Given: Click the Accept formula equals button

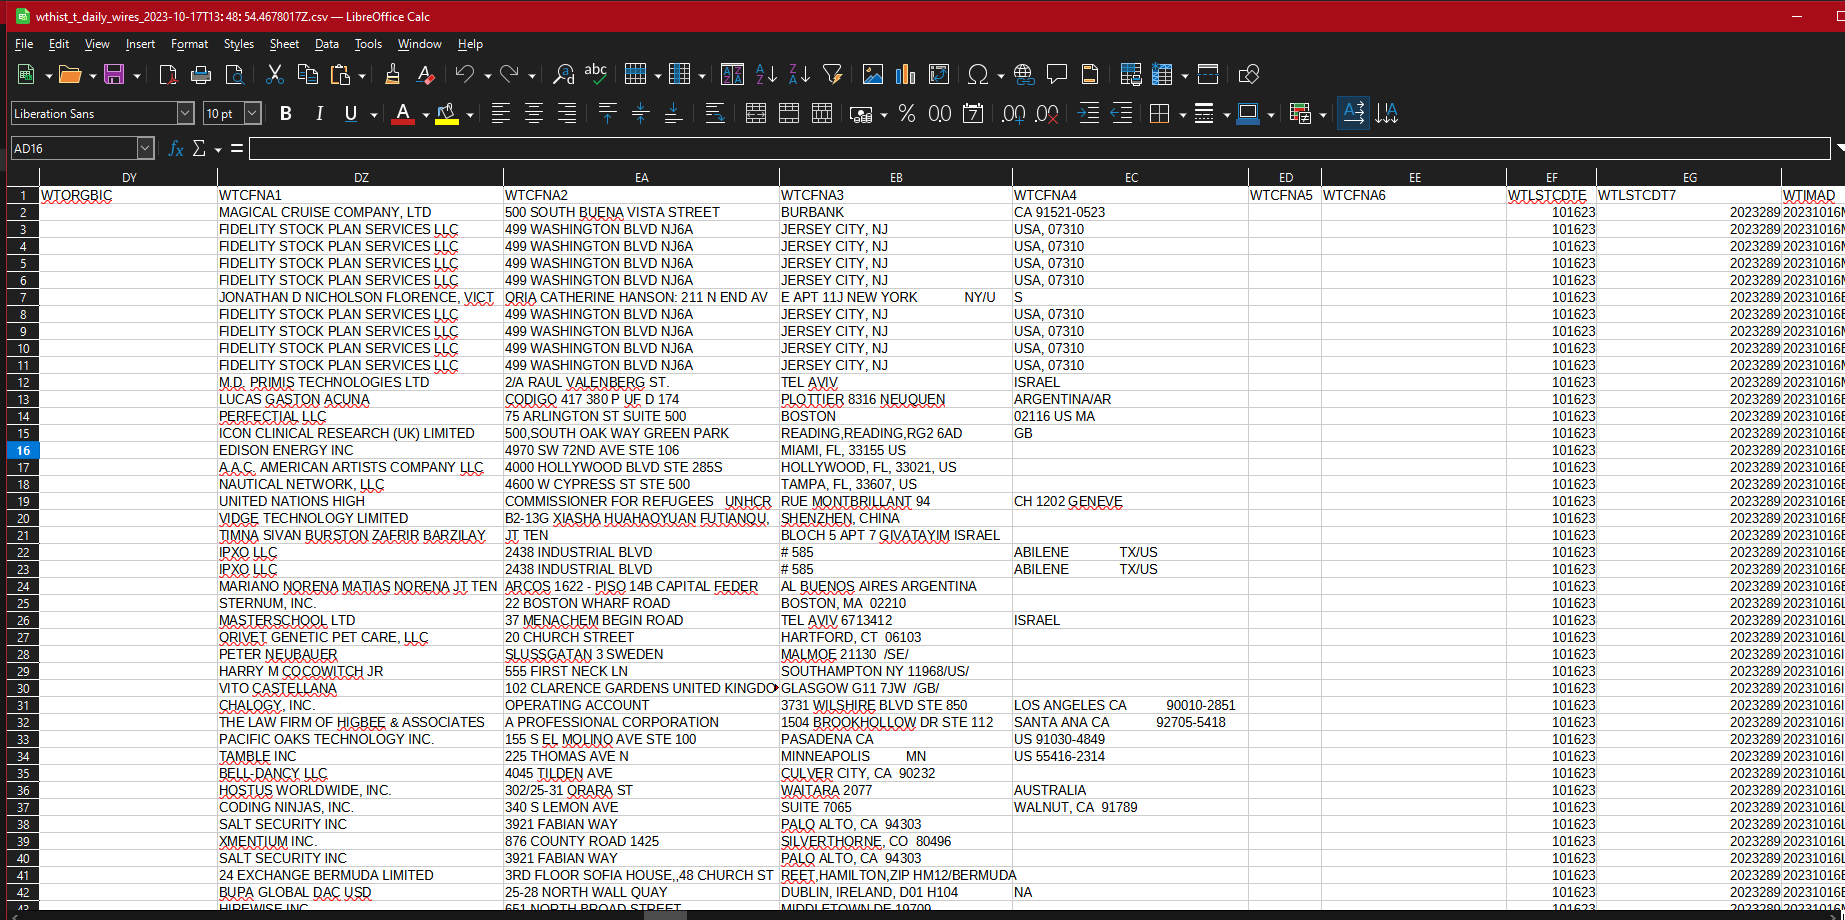Looking at the screenshot, I should click(x=237, y=148).
